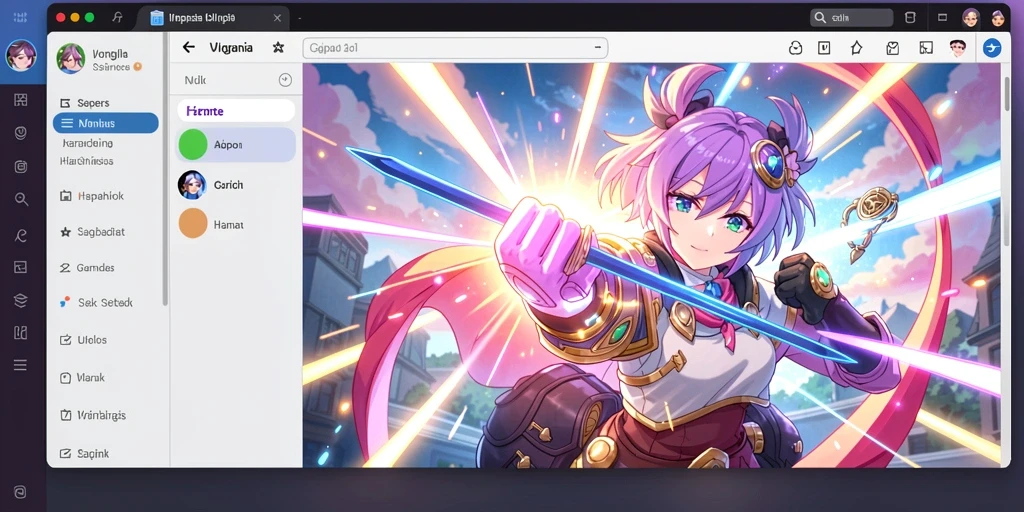
Task: Click dash control in Gpad address field
Action: (598, 48)
